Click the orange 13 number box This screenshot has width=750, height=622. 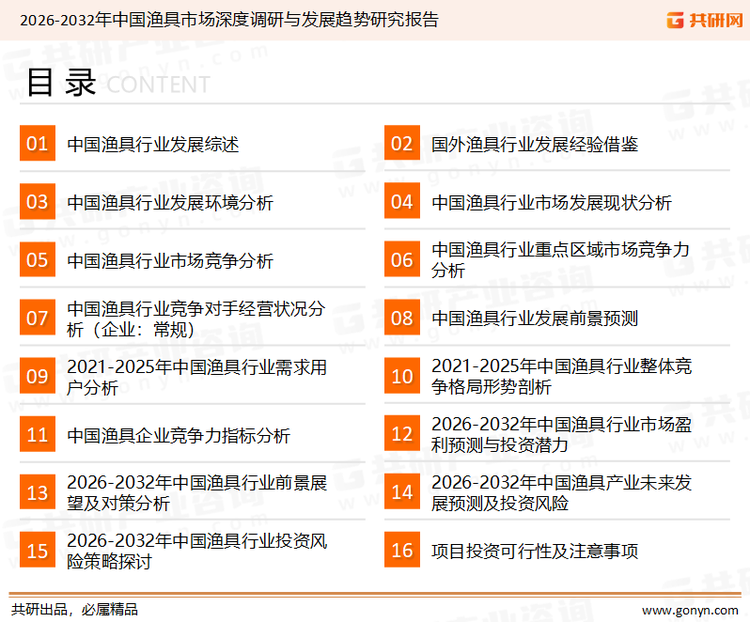pos(37,492)
